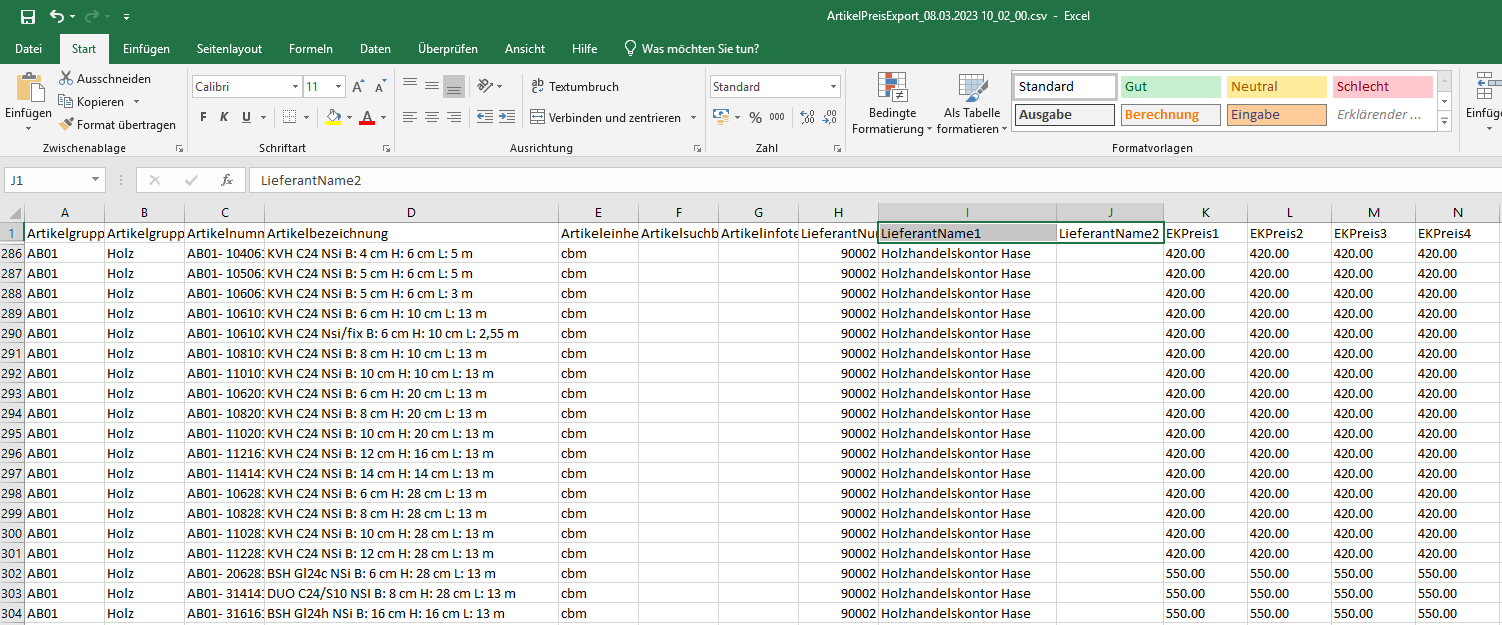Viewport: 1502px width, 625px height.
Task: Expand the Formatvorlagen styles gallery
Action: coord(1444,121)
